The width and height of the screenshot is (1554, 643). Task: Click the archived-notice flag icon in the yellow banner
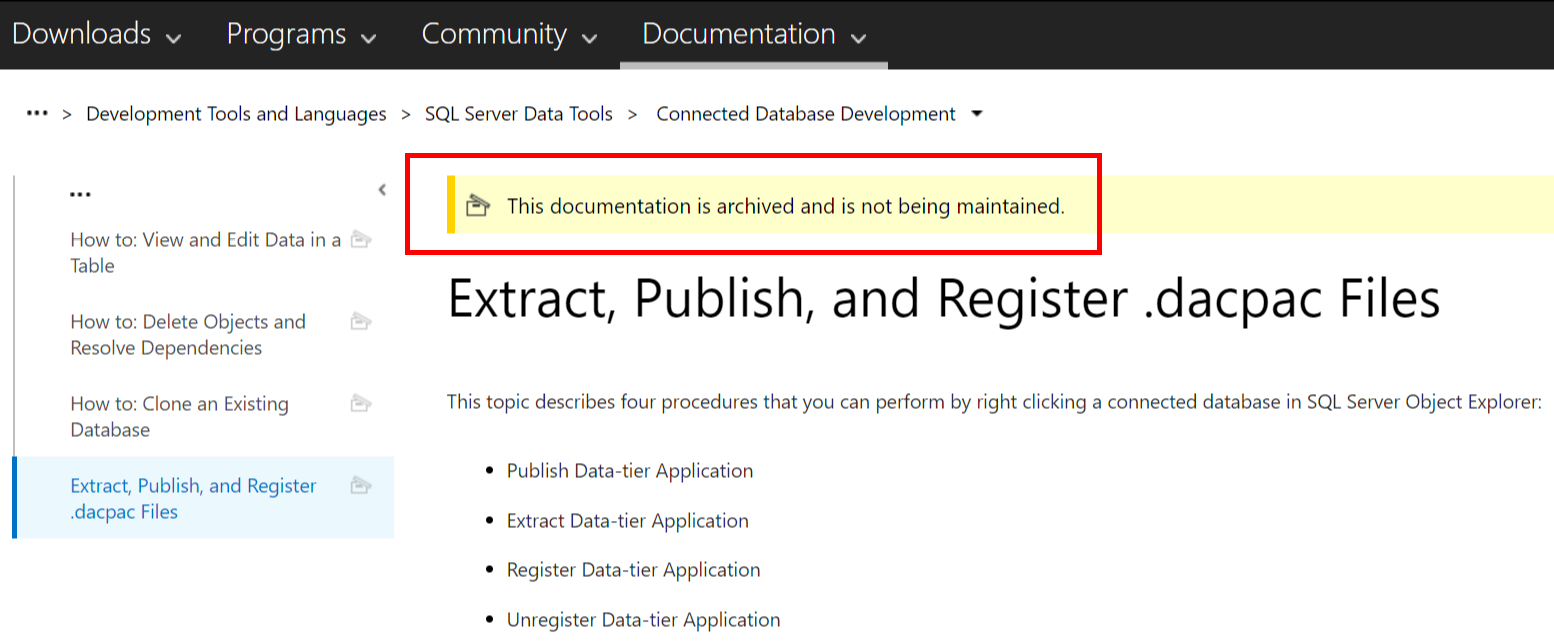[479, 205]
